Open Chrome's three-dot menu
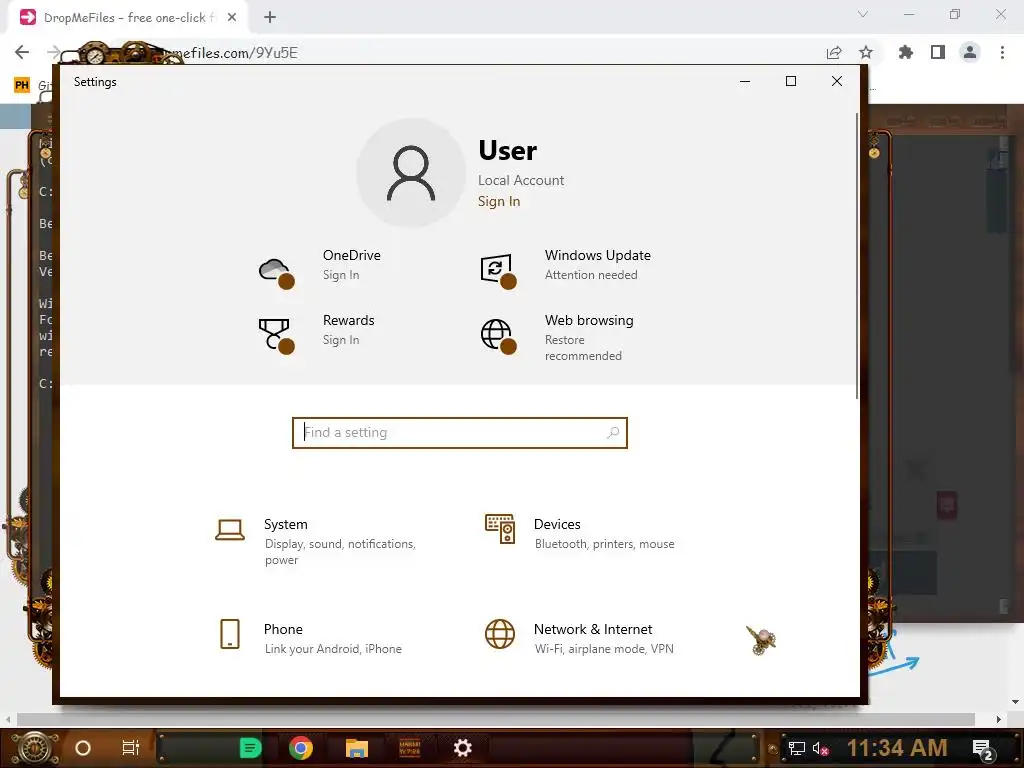This screenshot has width=1024, height=768. [1002, 52]
